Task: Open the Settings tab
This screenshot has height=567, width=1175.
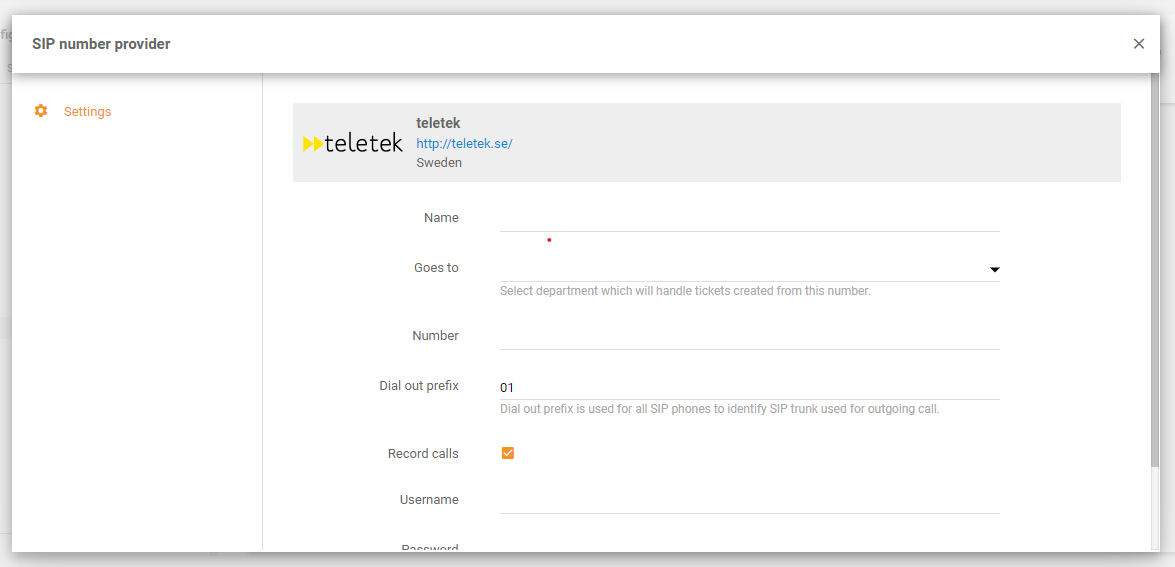Action: click(x=87, y=112)
